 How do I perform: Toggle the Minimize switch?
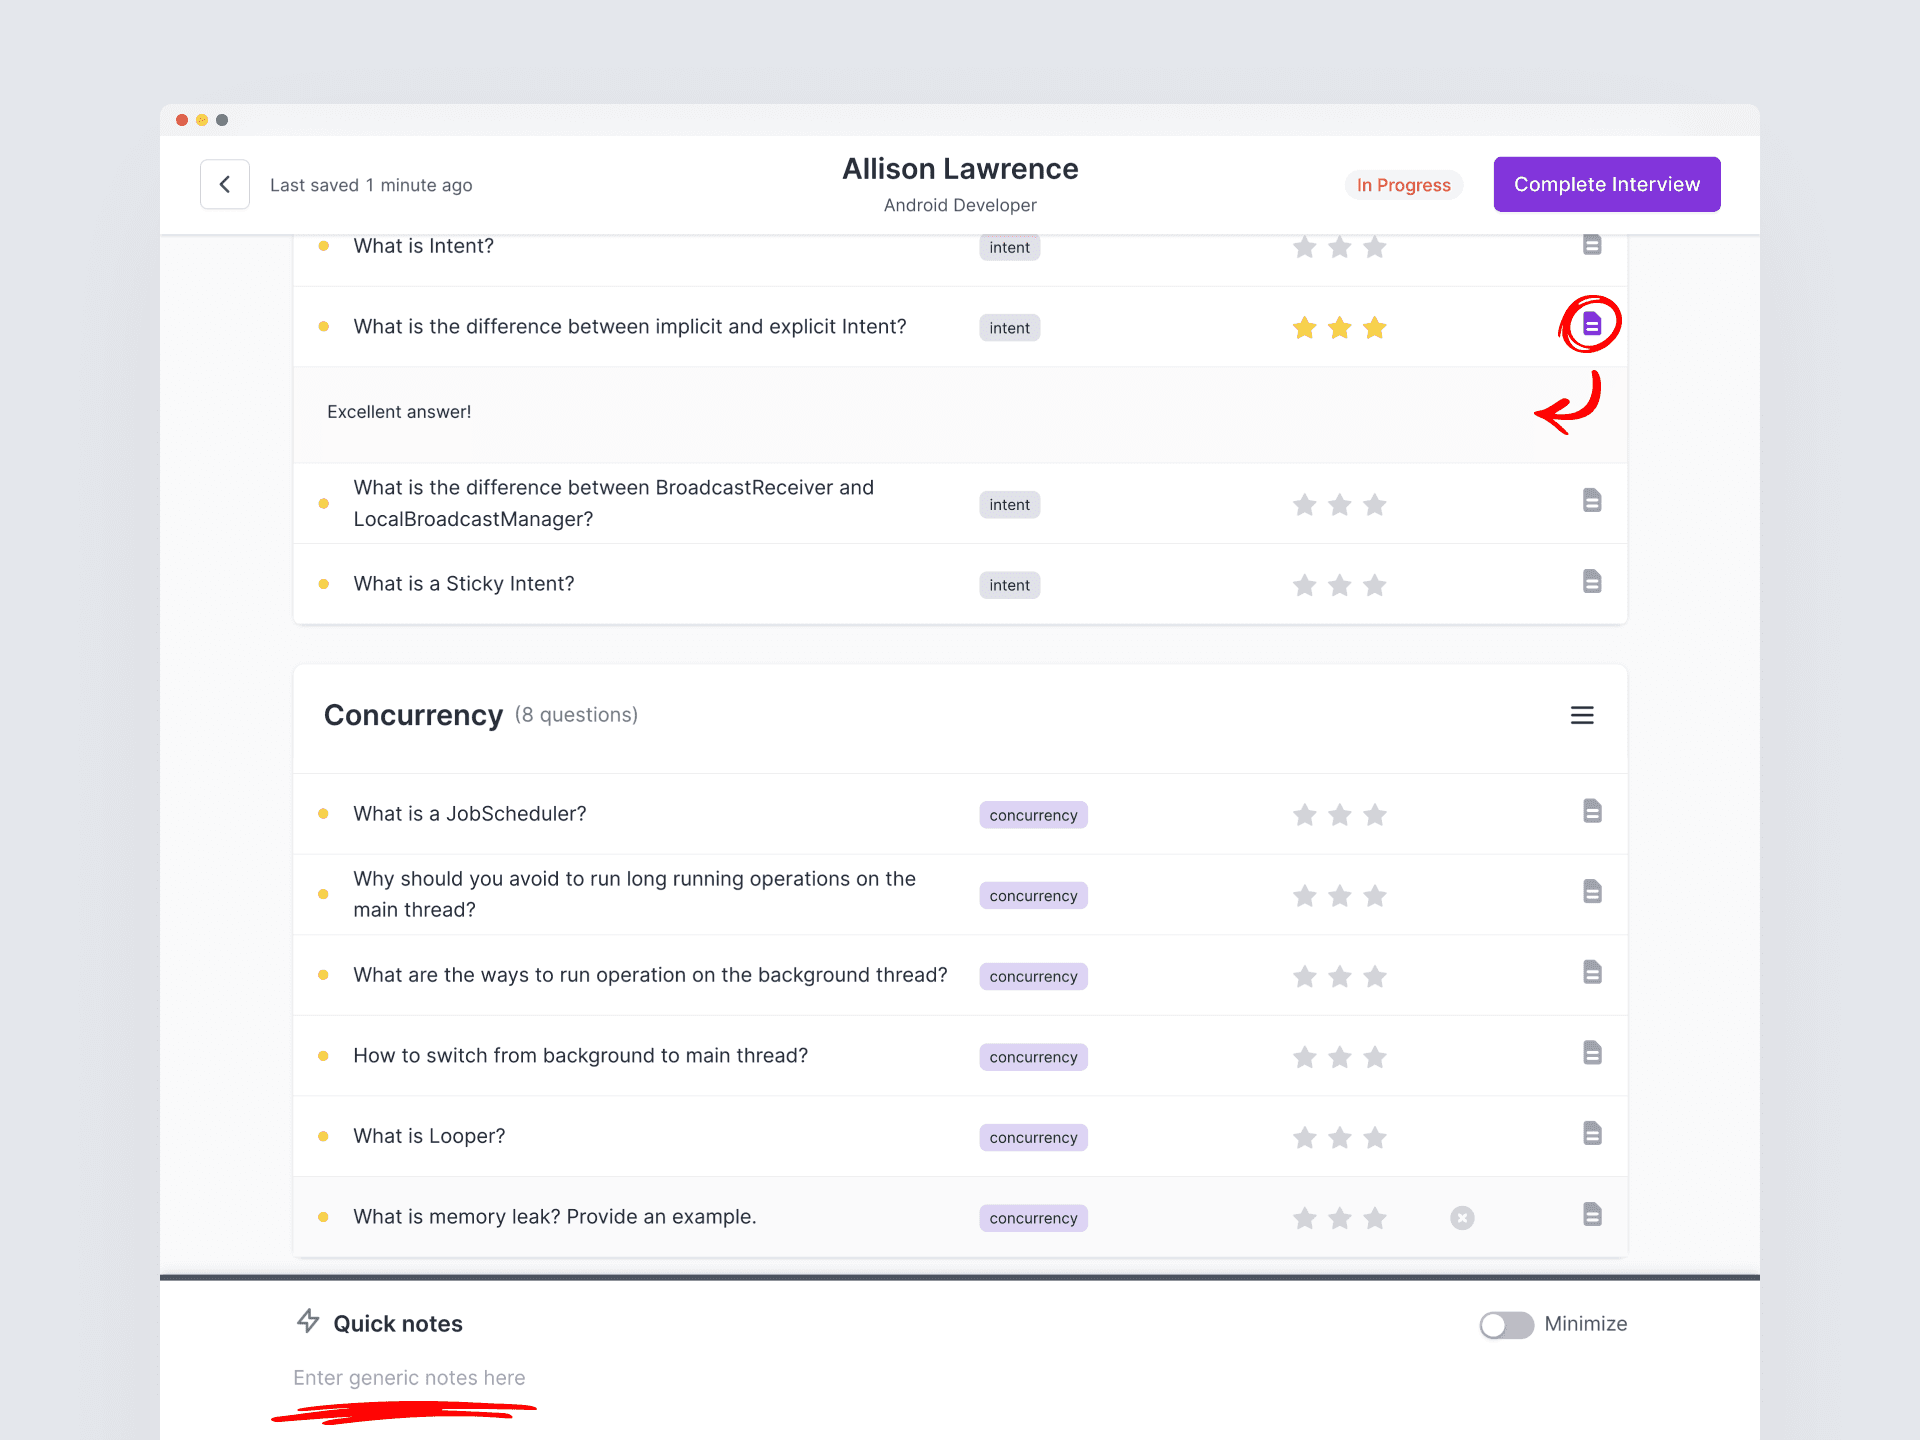point(1506,1324)
